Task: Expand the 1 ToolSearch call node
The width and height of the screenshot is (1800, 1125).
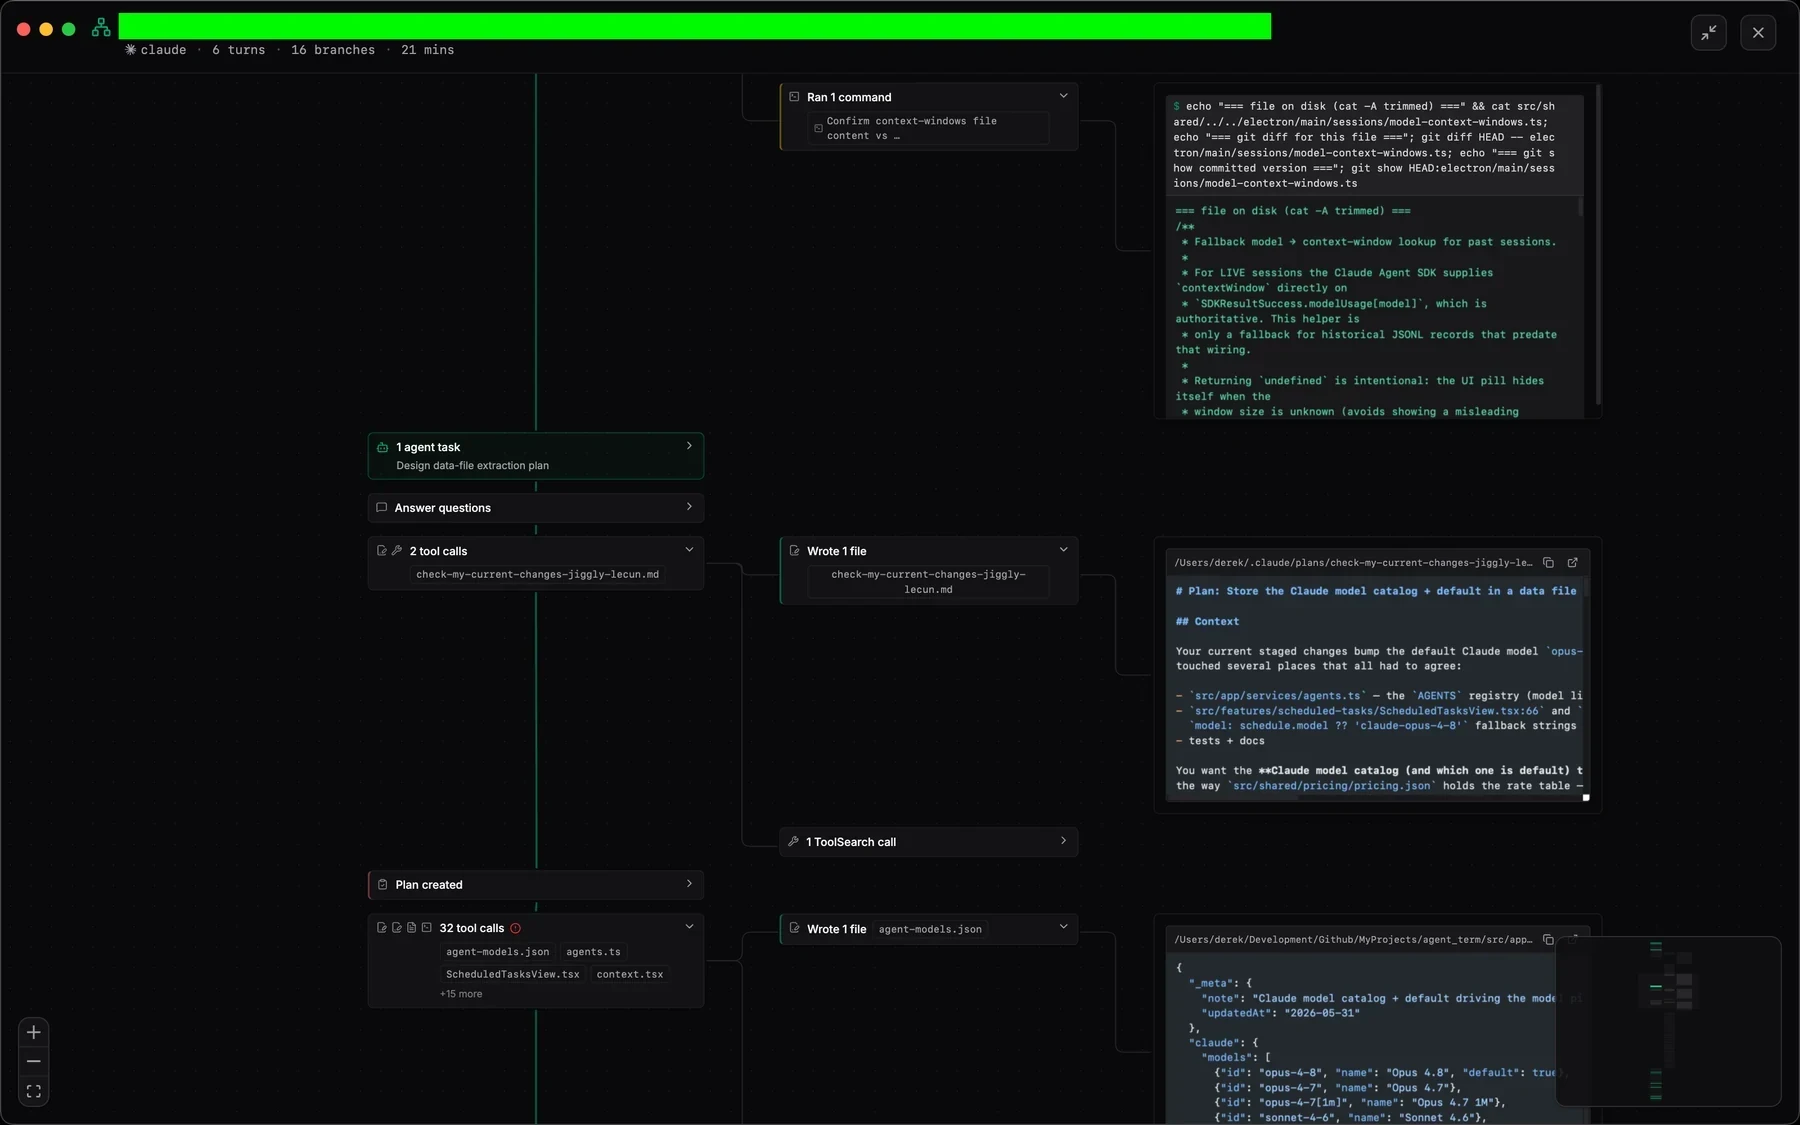Action: point(1063,840)
